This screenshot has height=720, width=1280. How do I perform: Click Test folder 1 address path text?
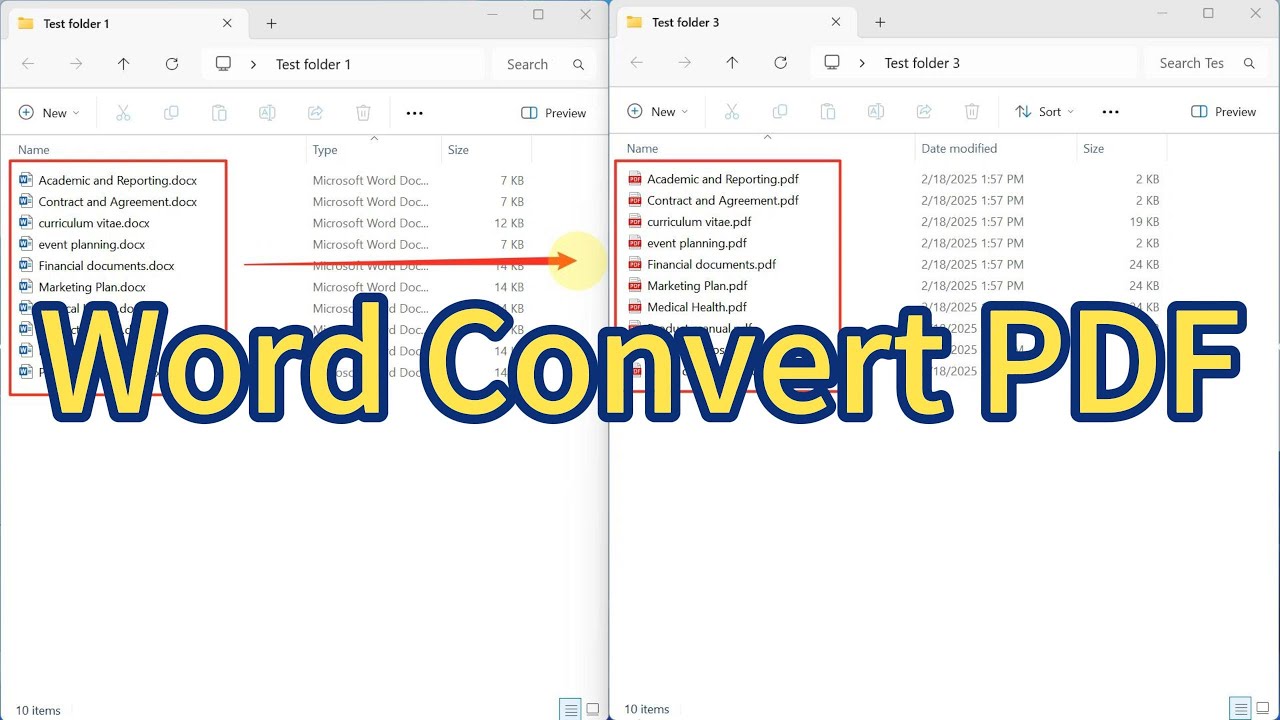coord(313,64)
